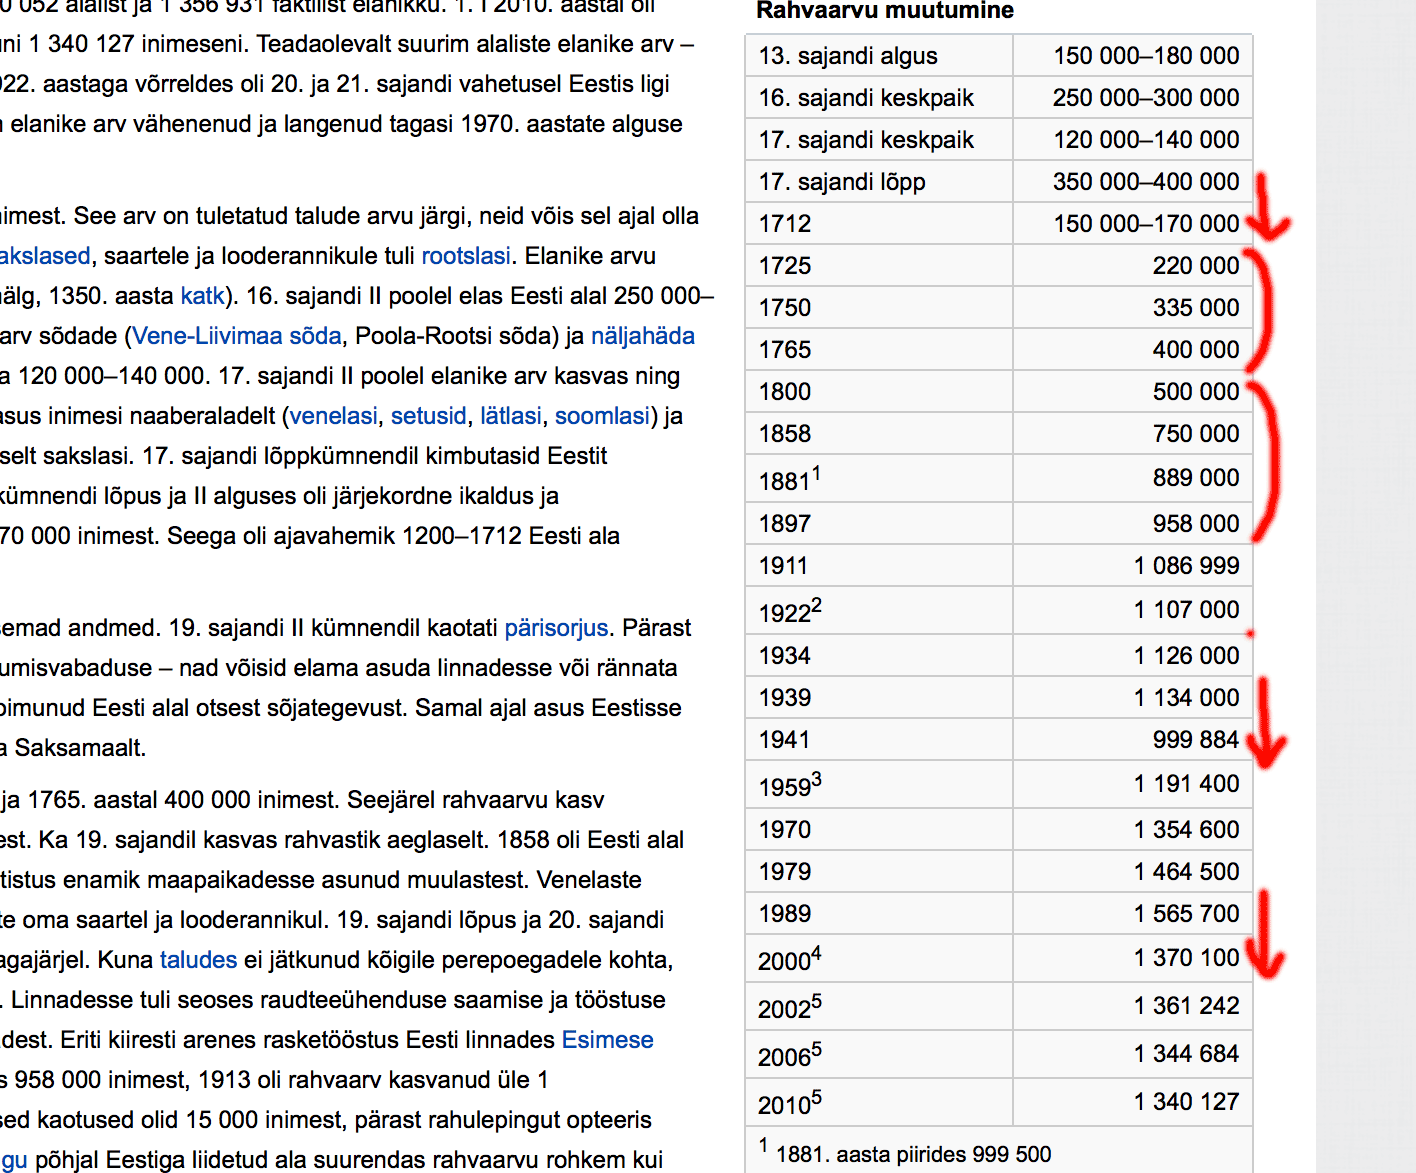Click the population value '999 884'
Screen dimensions: 1416x1173
1196,740
